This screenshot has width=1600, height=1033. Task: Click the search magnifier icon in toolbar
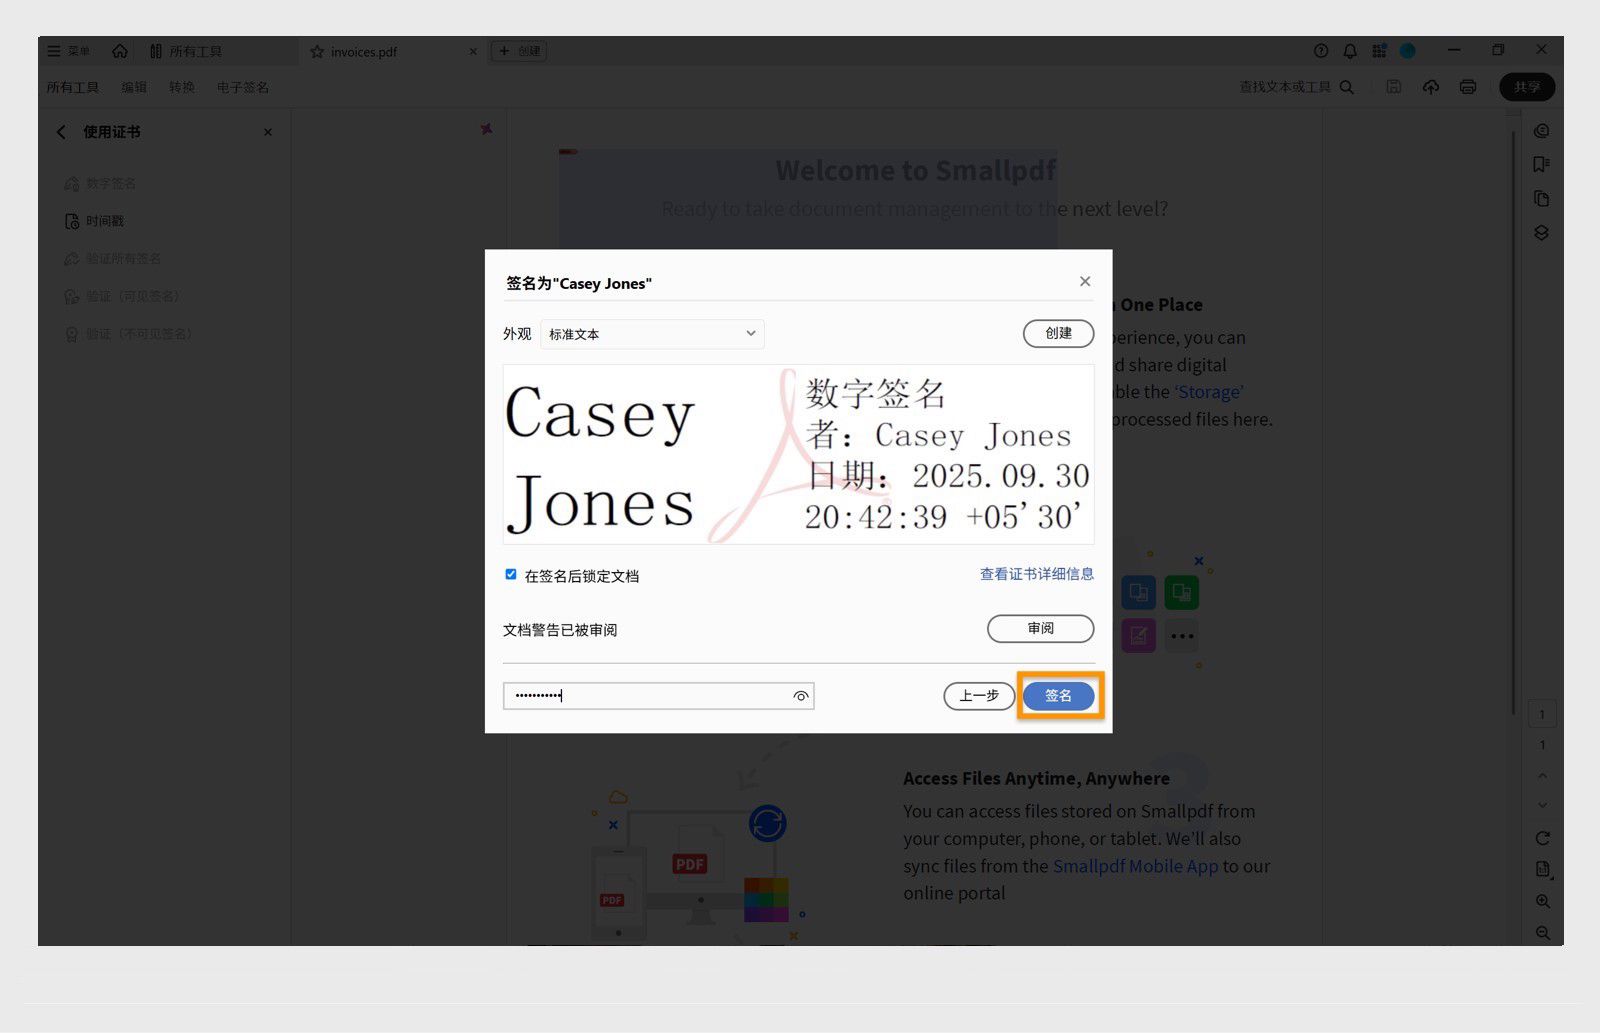click(1347, 87)
